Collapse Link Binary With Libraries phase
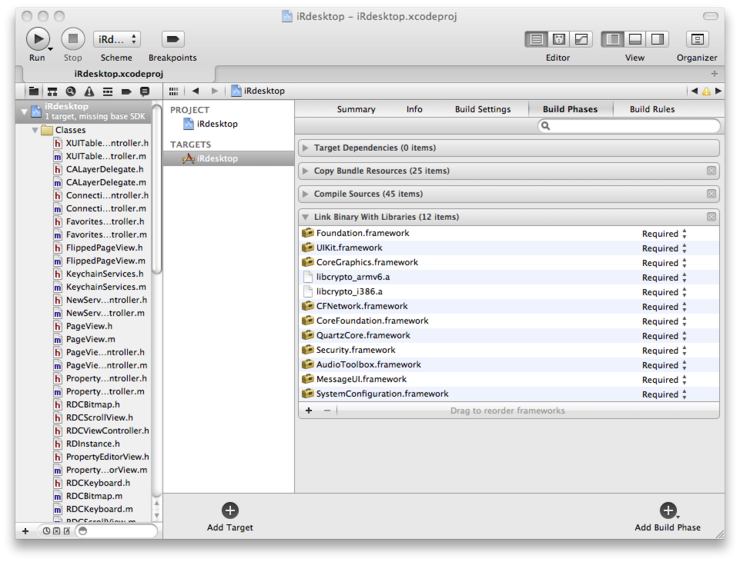The width and height of the screenshot is (740, 562). coord(305,217)
